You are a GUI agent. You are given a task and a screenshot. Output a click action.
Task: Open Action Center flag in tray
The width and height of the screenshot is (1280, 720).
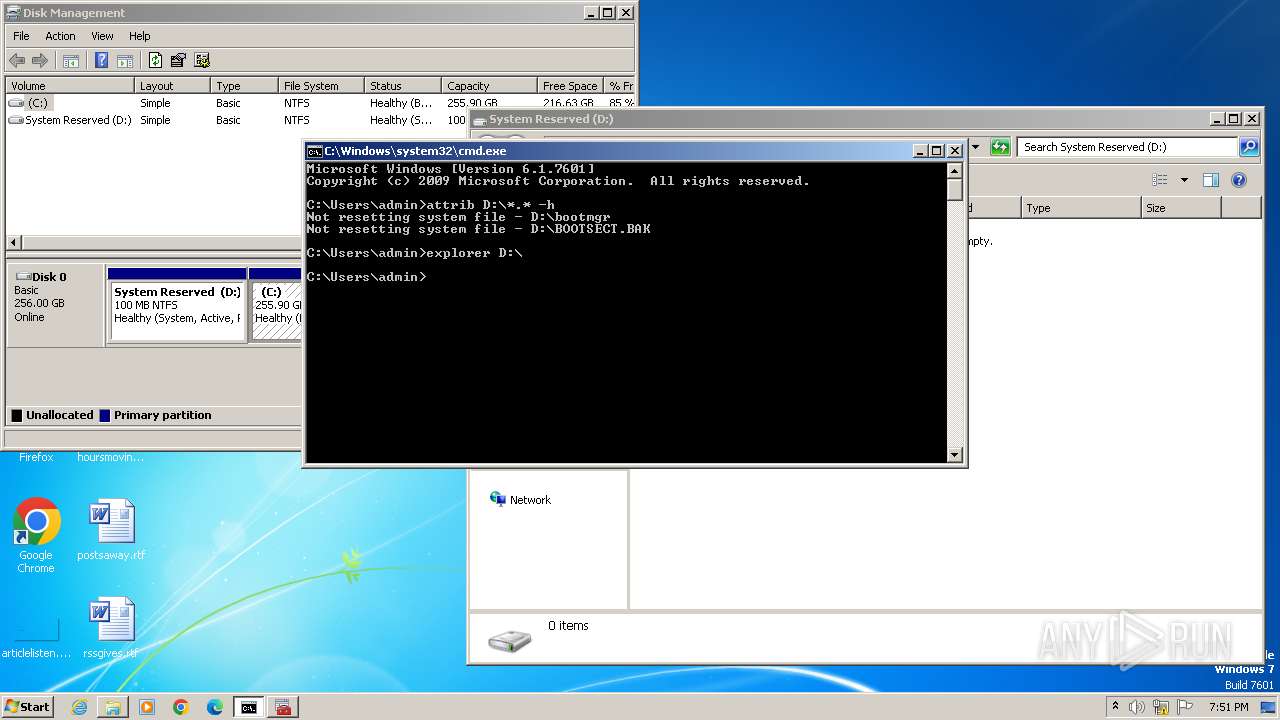pyautogui.click(x=1185, y=707)
